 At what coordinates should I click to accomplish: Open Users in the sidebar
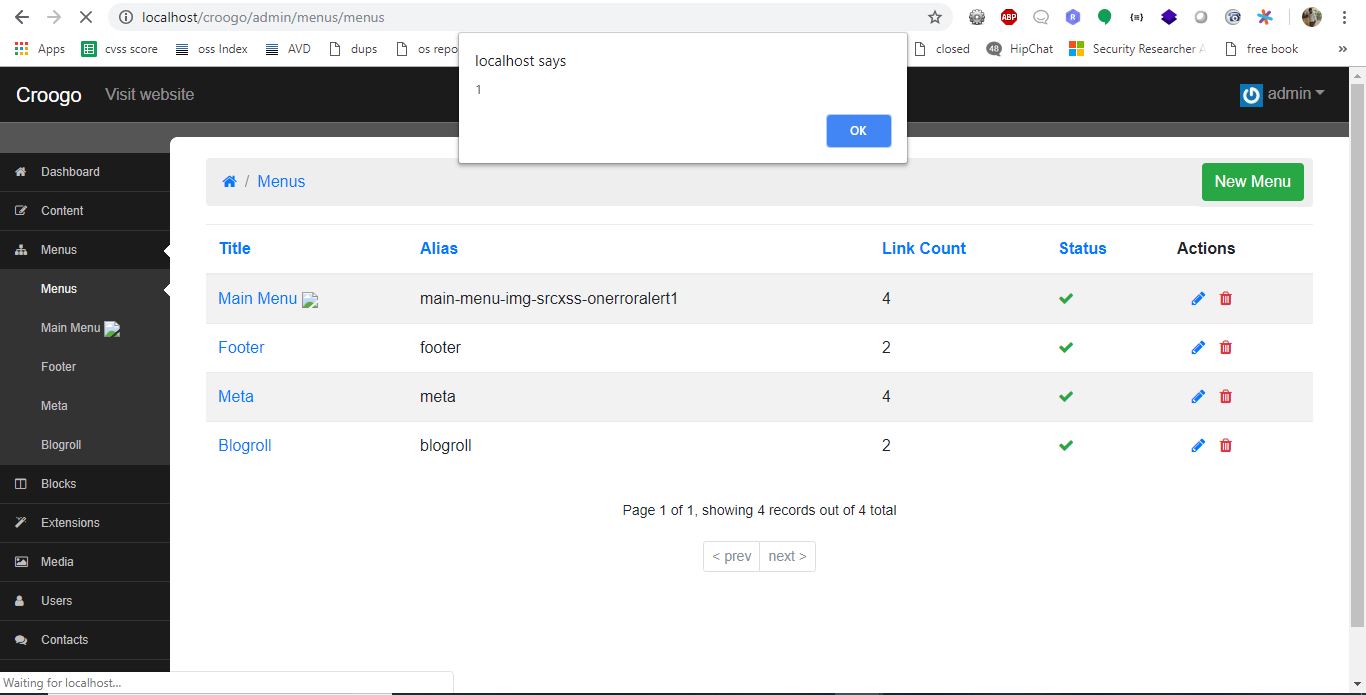(x=85, y=601)
